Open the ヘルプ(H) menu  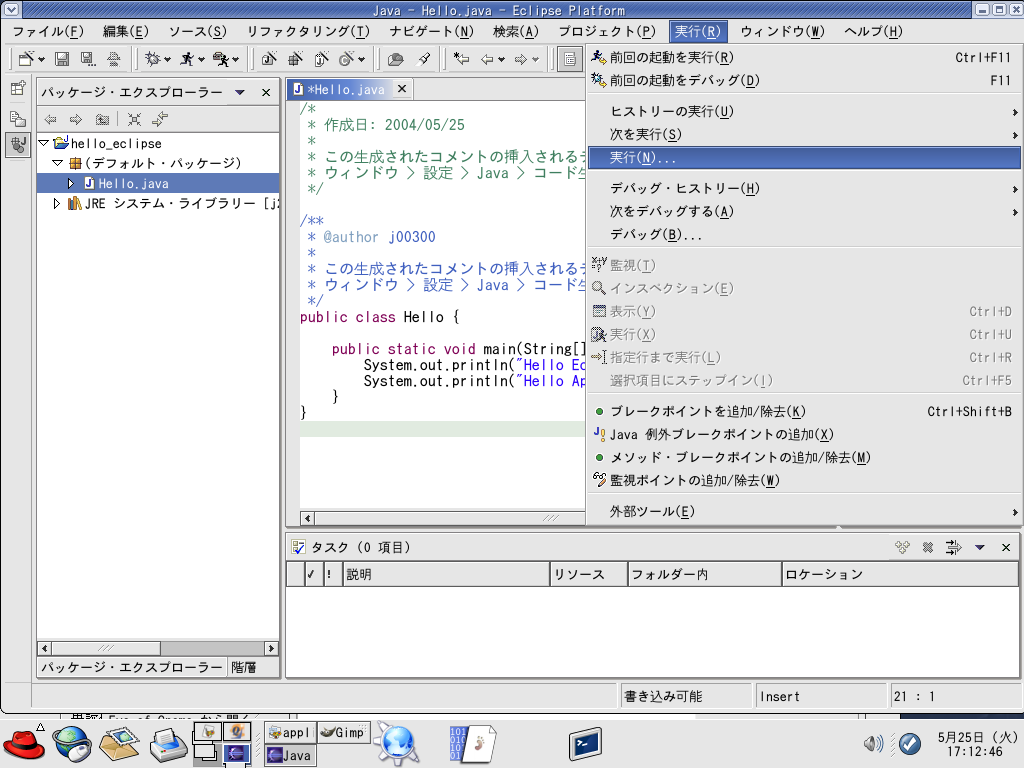pyautogui.click(x=873, y=31)
